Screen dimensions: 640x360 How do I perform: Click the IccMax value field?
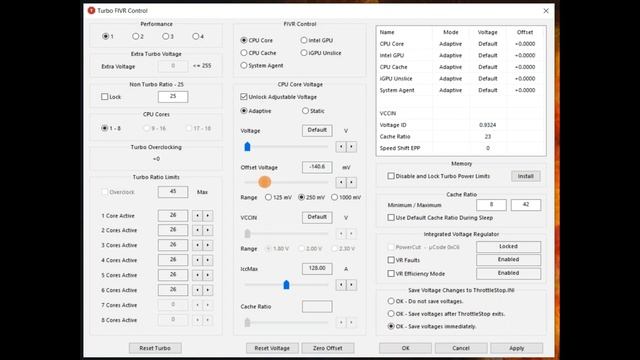point(317,269)
